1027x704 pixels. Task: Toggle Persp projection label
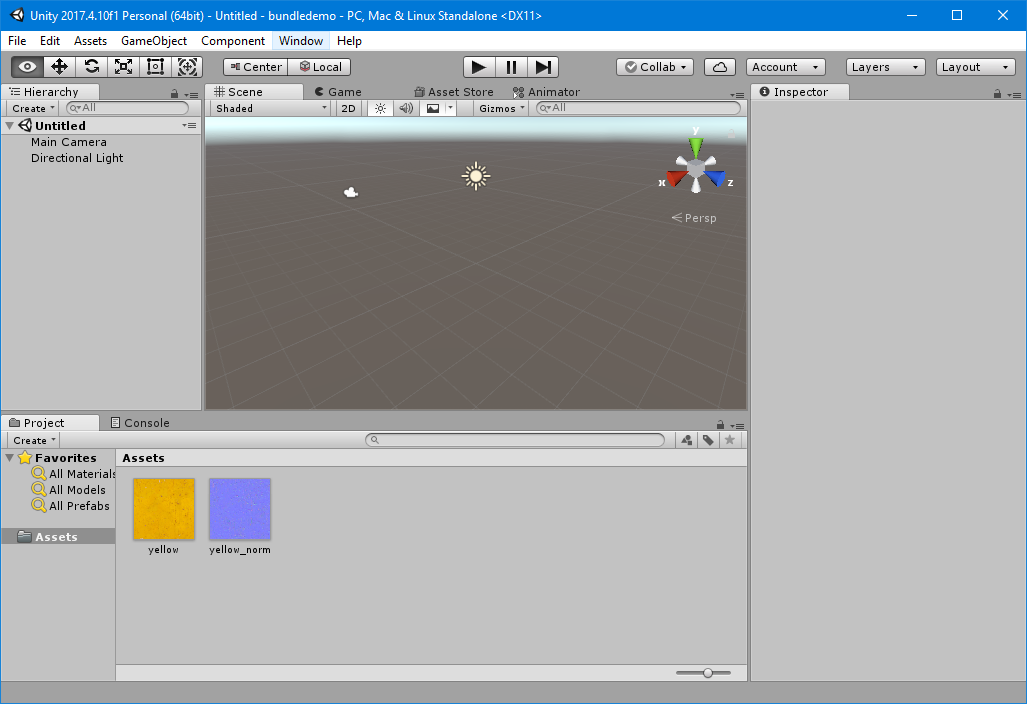[694, 218]
